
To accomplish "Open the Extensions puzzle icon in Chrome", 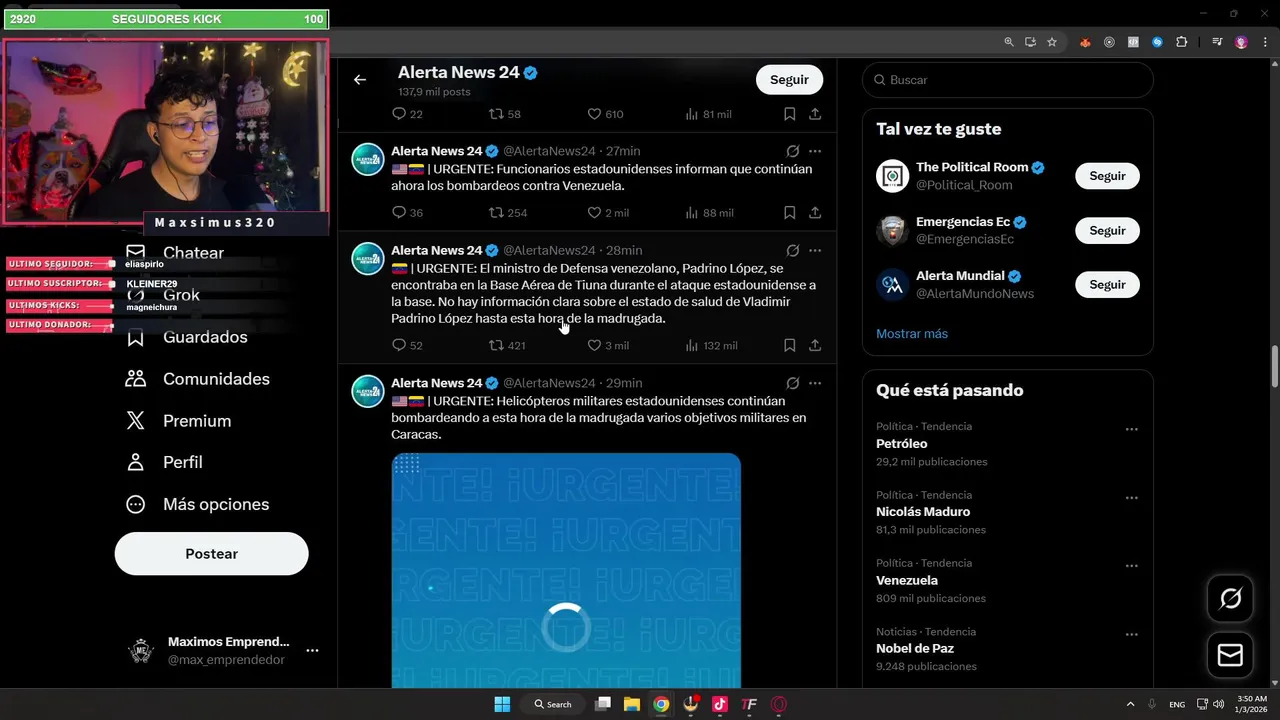I will click(x=1182, y=42).
